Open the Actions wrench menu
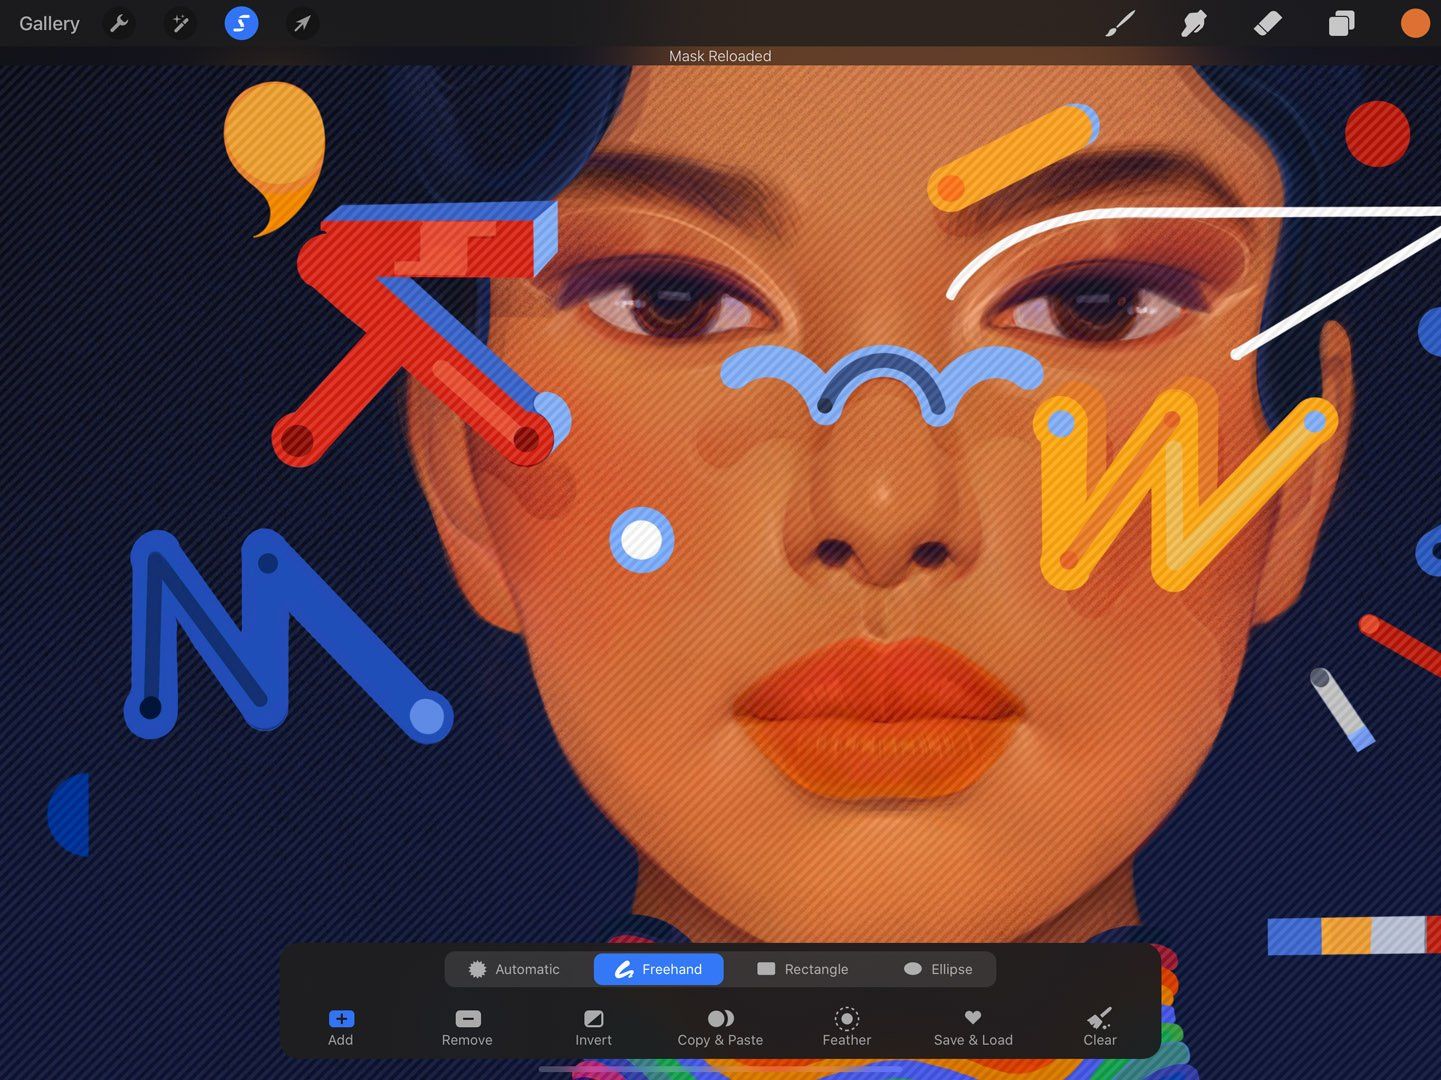This screenshot has height=1080, width=1441. point(119,23)
